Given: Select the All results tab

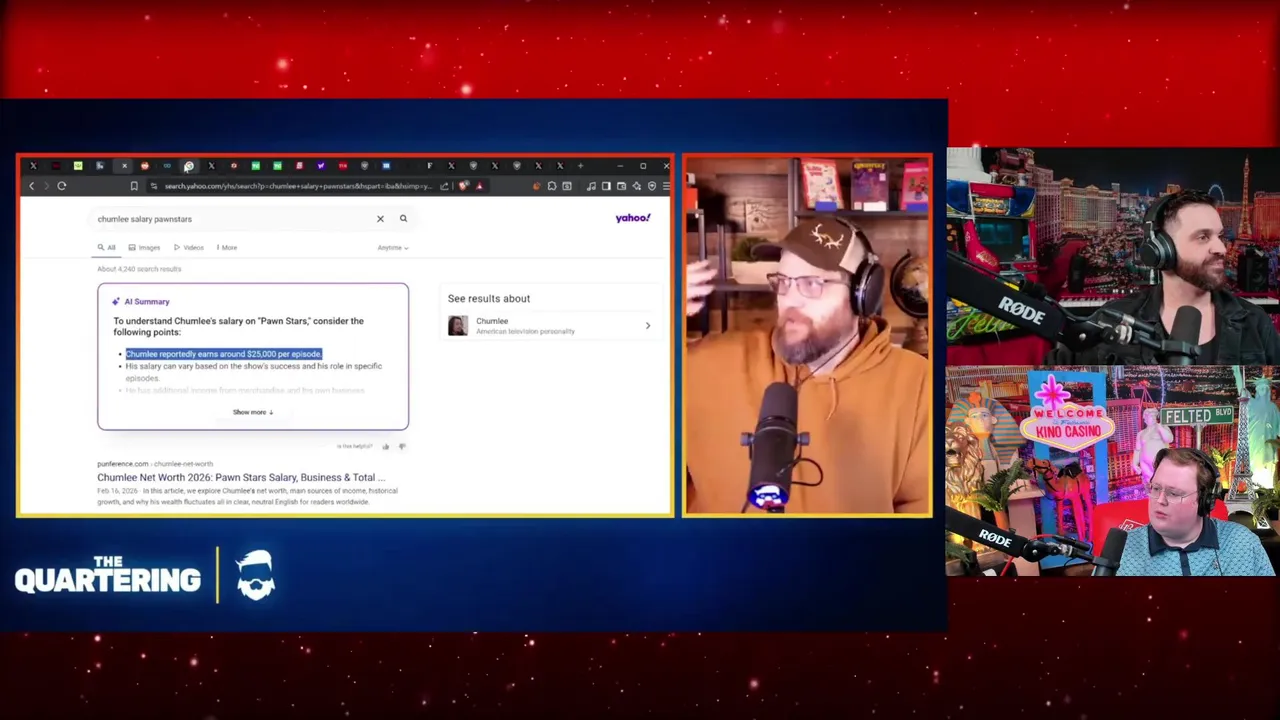Looking at the screenshot, I should pyautogui.click(x=106, y=247).
